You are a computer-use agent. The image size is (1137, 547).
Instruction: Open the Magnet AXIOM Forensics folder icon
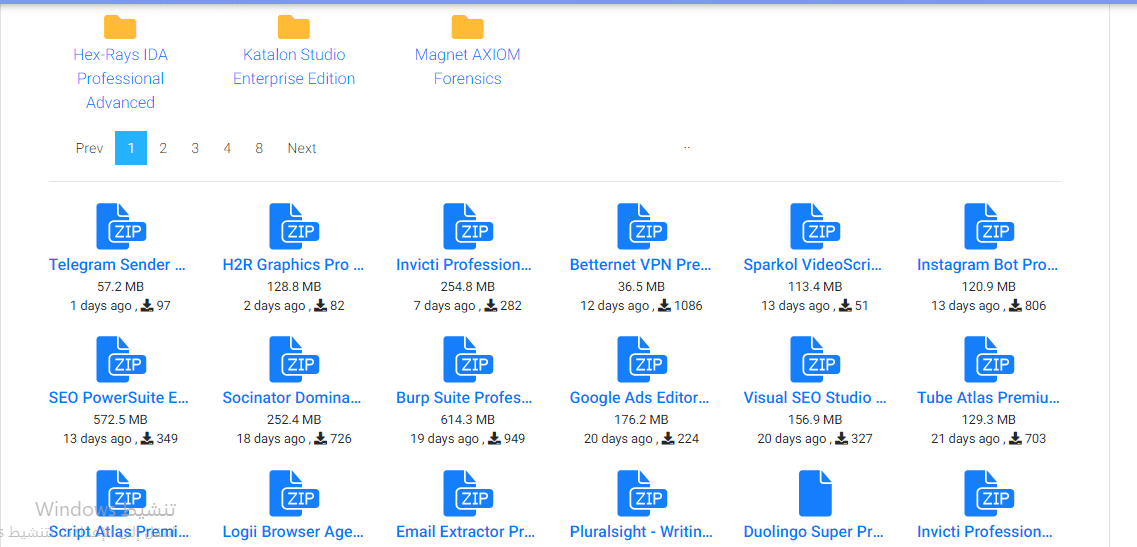467,27
